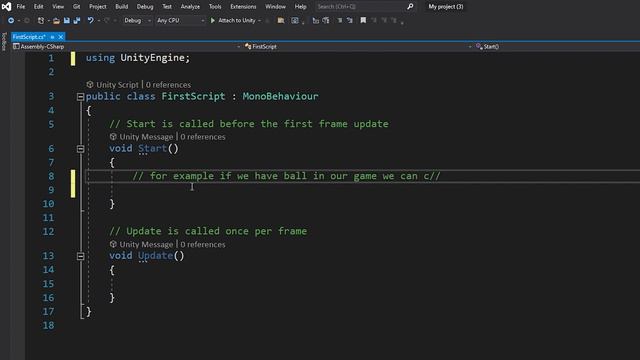
Task: Click the Find in Files folder icon
Action: click(281, 20)
